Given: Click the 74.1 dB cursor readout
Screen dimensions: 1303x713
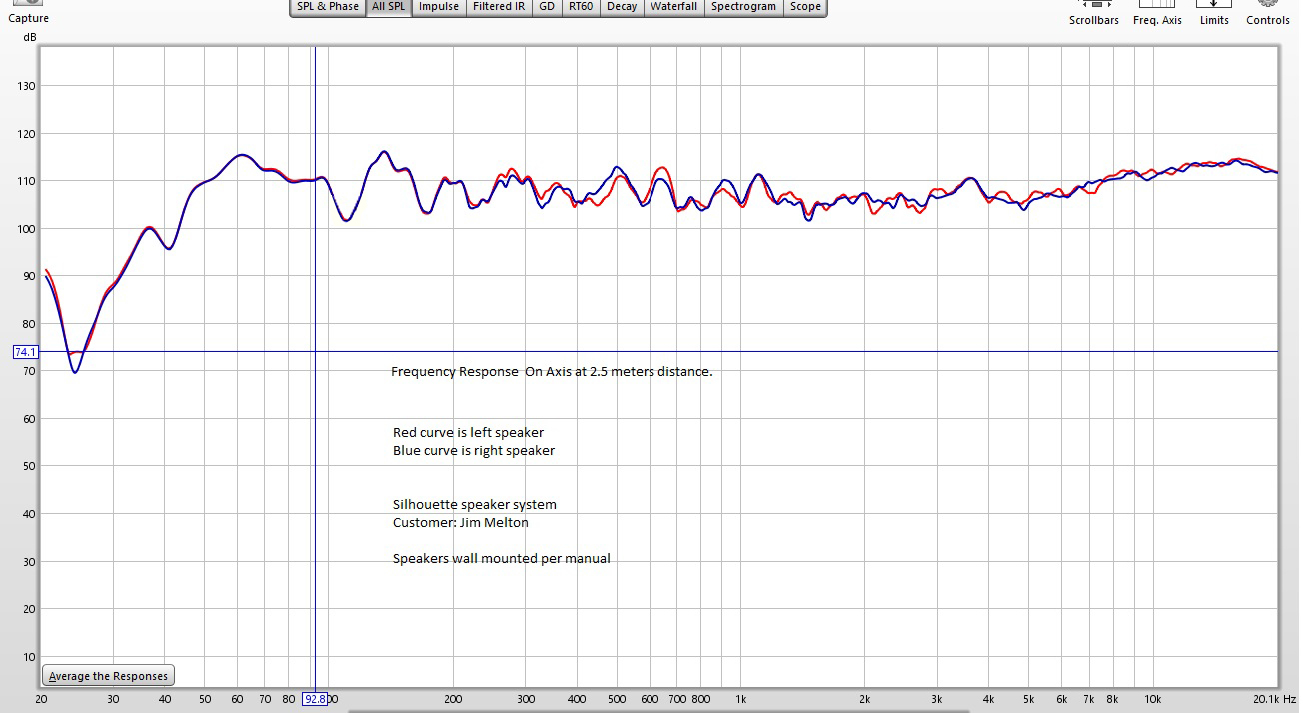Looking at the screenshot, I should tap(26, 352).
